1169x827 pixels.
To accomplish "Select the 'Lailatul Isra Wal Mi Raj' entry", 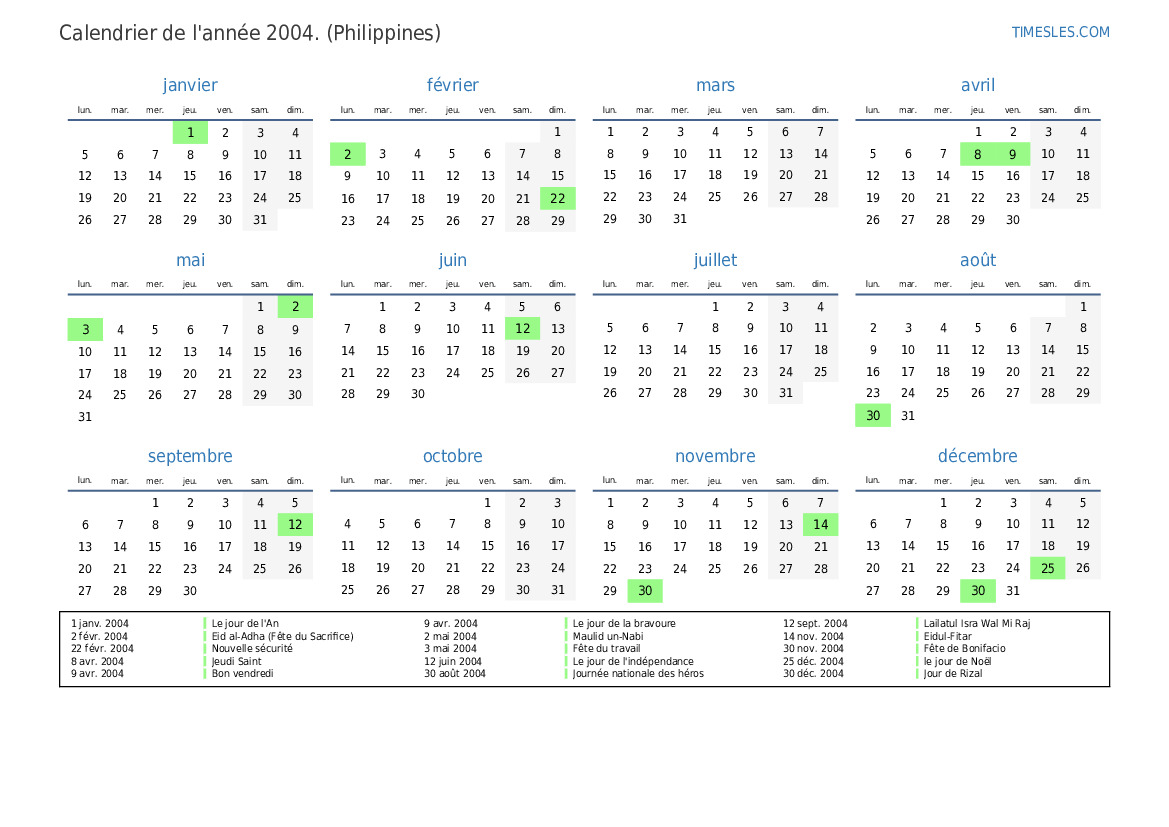I will pos(976,623).
